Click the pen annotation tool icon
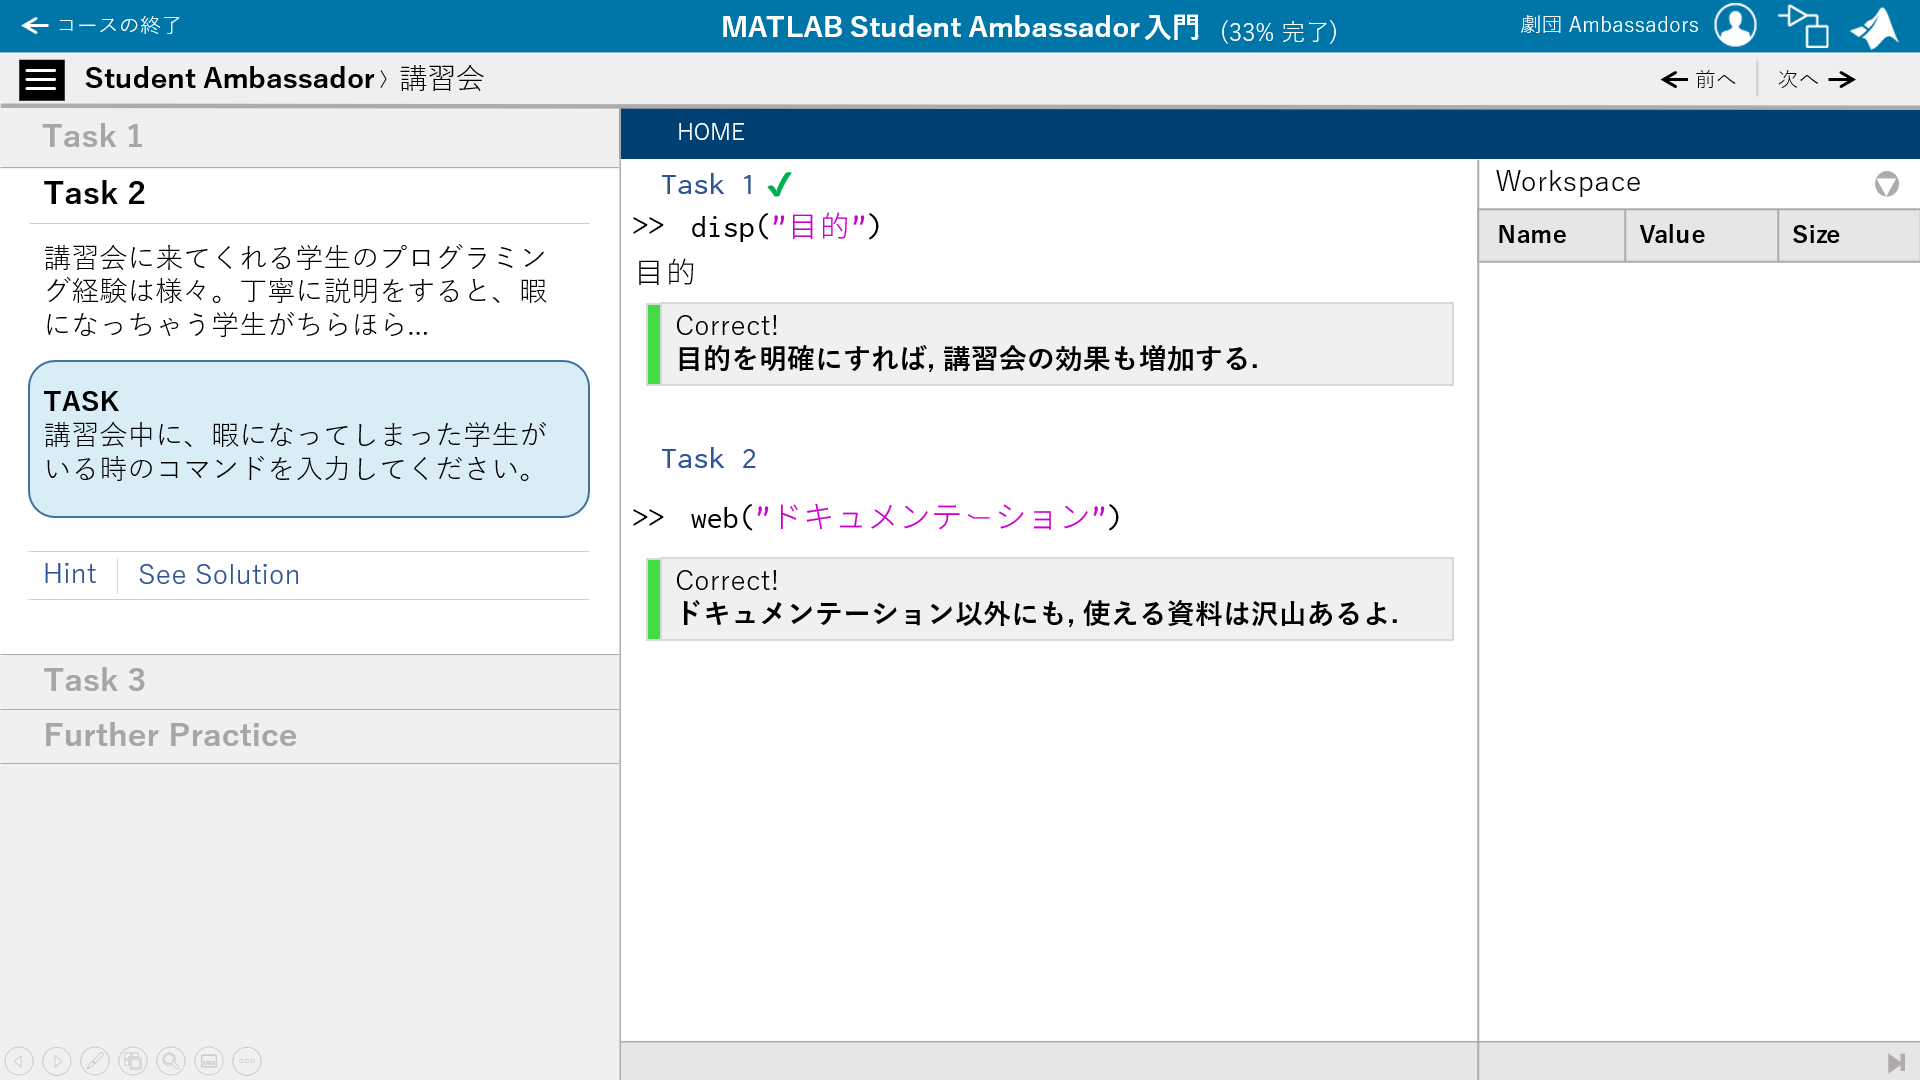 [x=95, y=1061]
